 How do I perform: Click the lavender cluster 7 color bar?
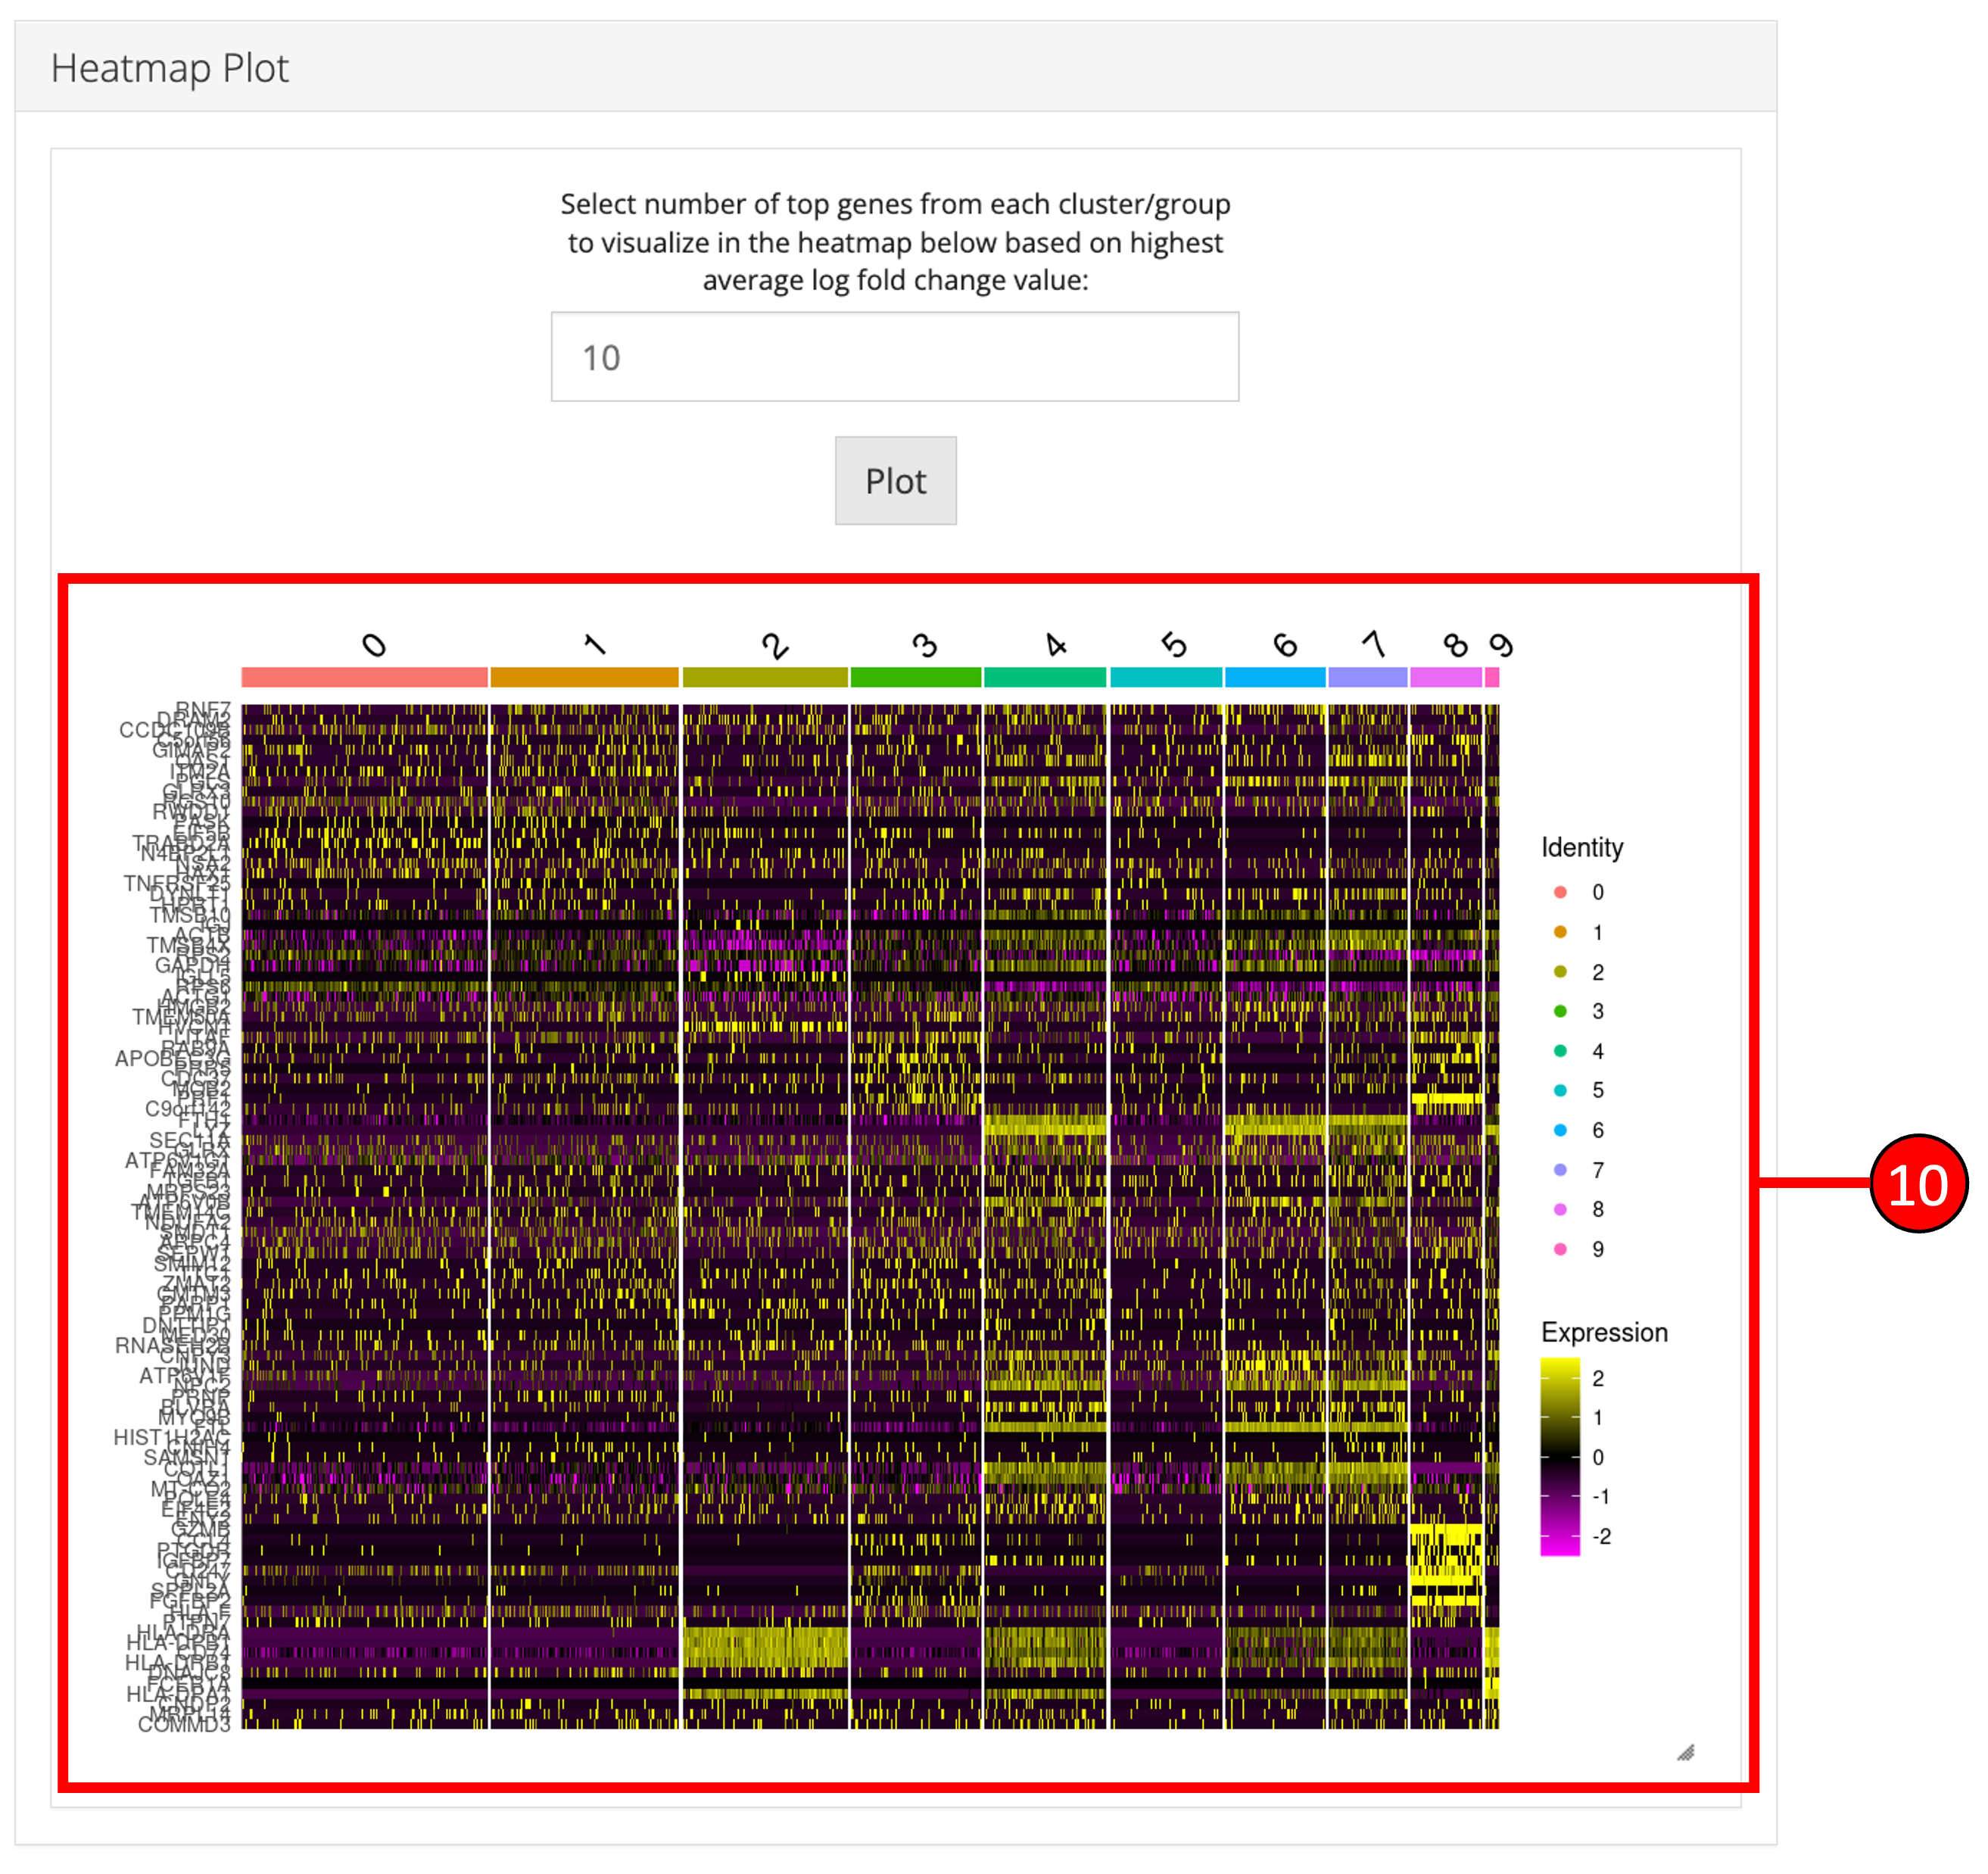coord(1367,677)
